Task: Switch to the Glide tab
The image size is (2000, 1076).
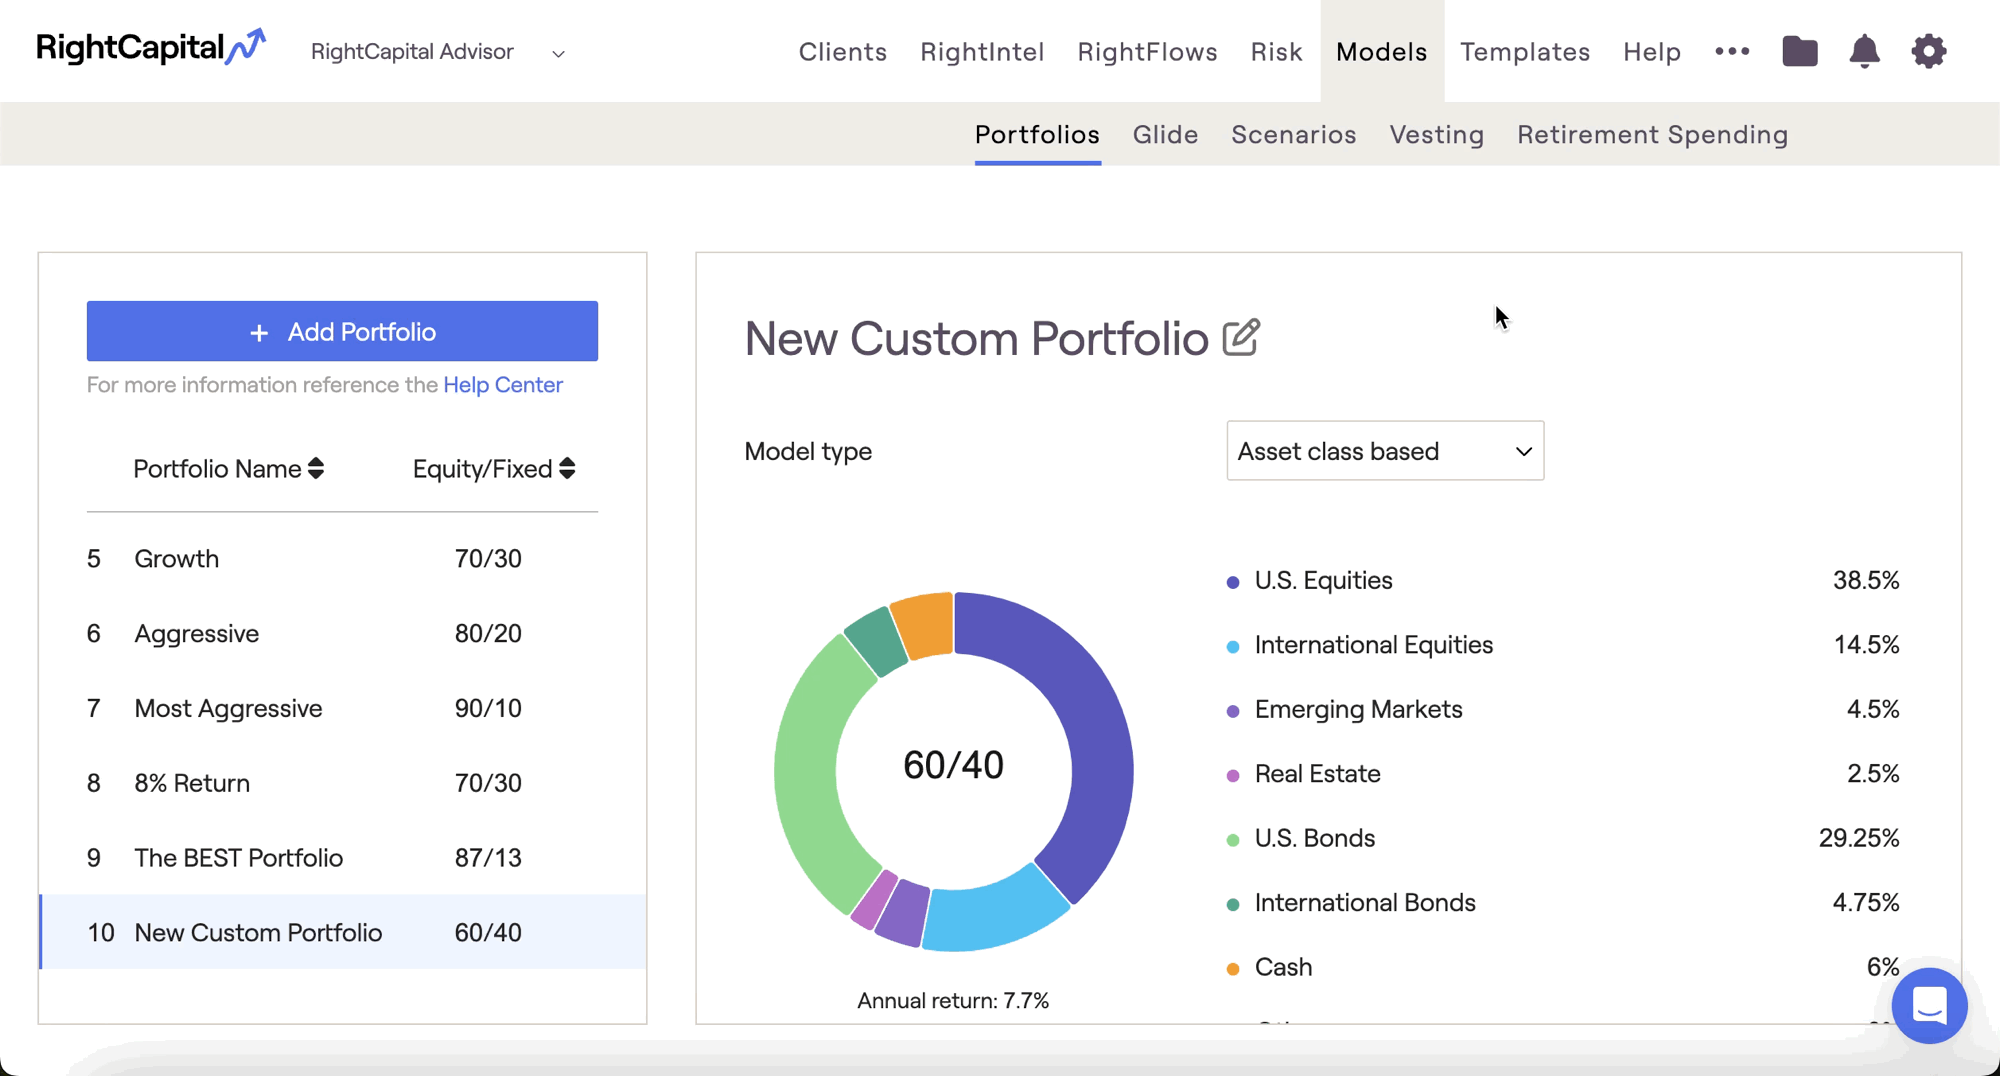Action: 1165,135
